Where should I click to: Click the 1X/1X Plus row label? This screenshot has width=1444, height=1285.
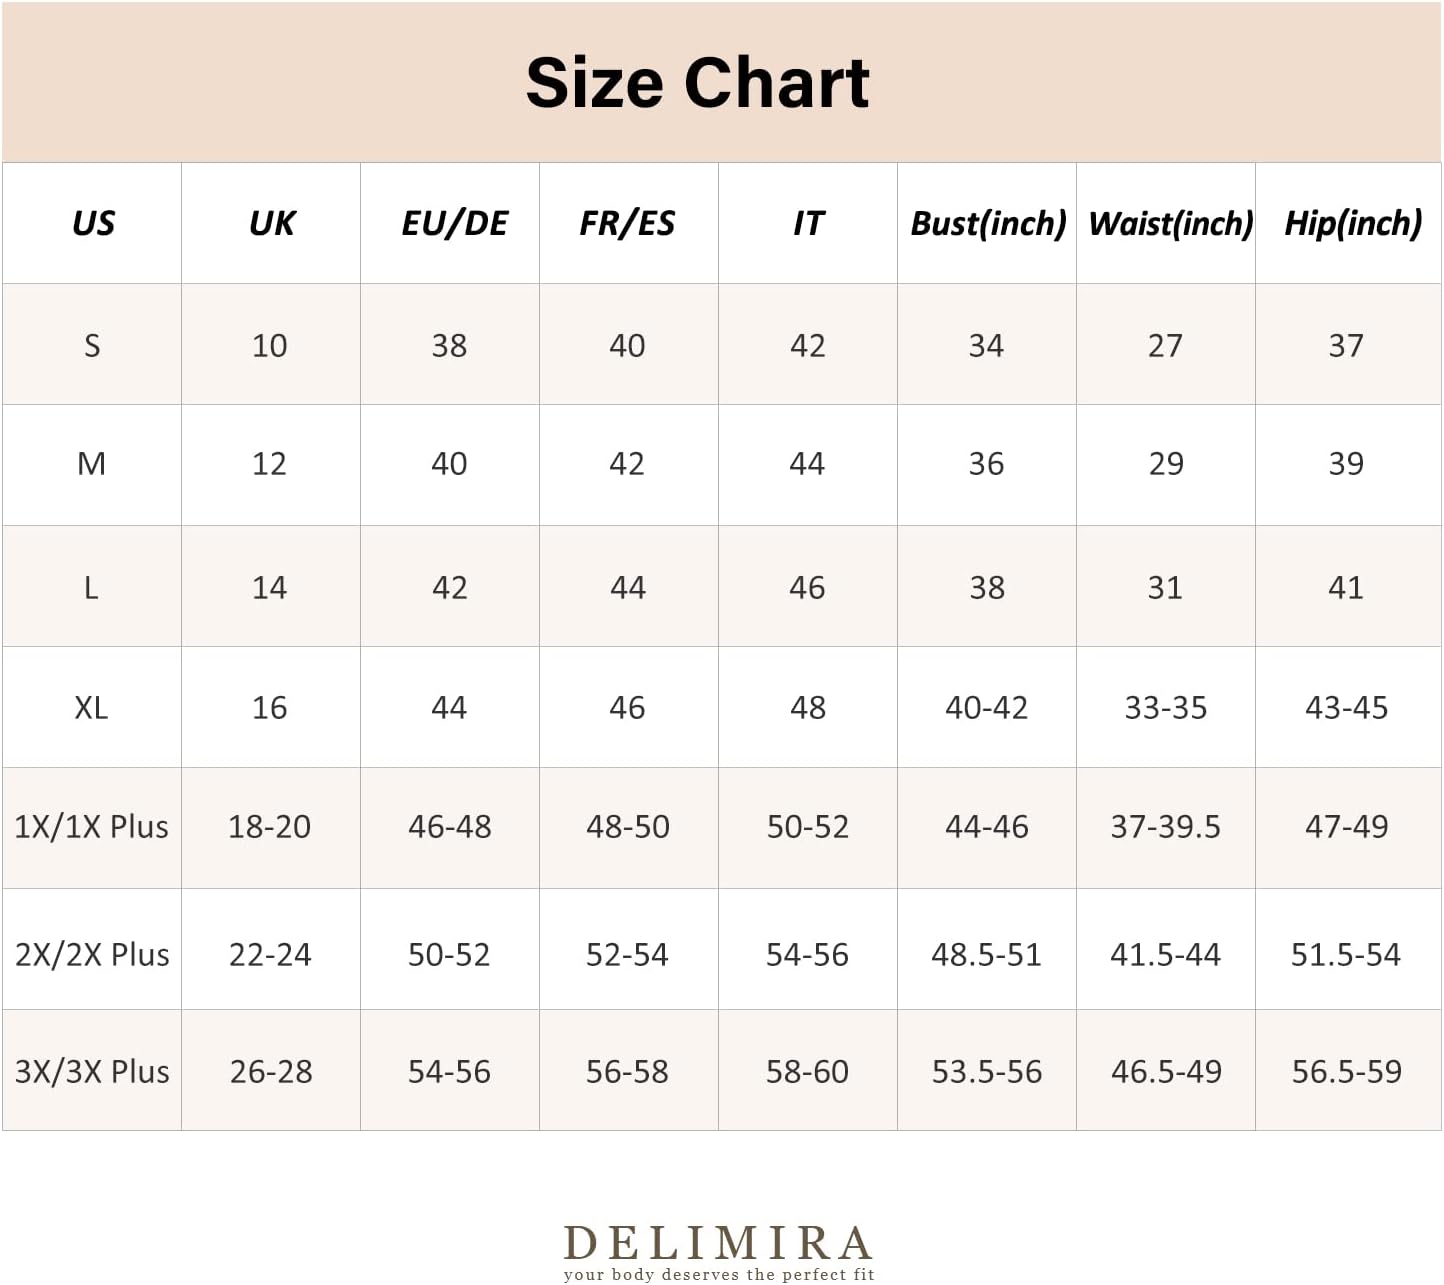pyautogui.click(x=92, y=827)
